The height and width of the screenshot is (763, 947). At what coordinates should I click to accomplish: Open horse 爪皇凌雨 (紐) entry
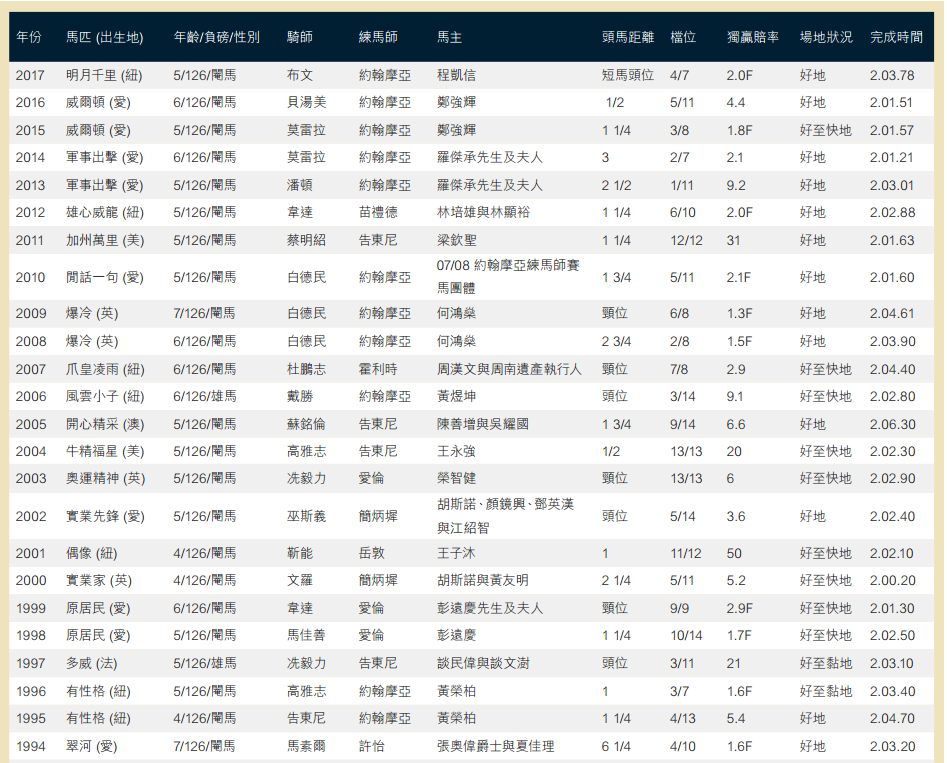pyautogui.click(x=105, y=369)
